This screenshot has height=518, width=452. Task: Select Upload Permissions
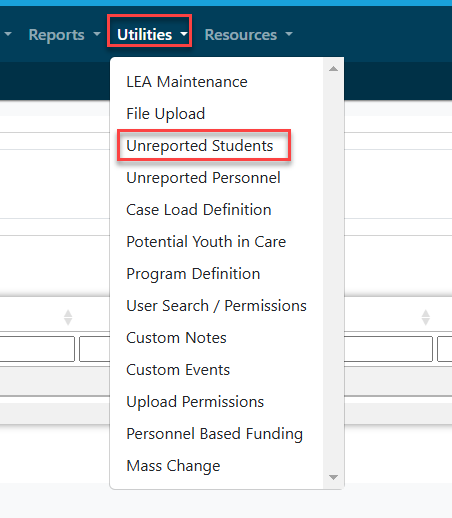tap(195, 402)
